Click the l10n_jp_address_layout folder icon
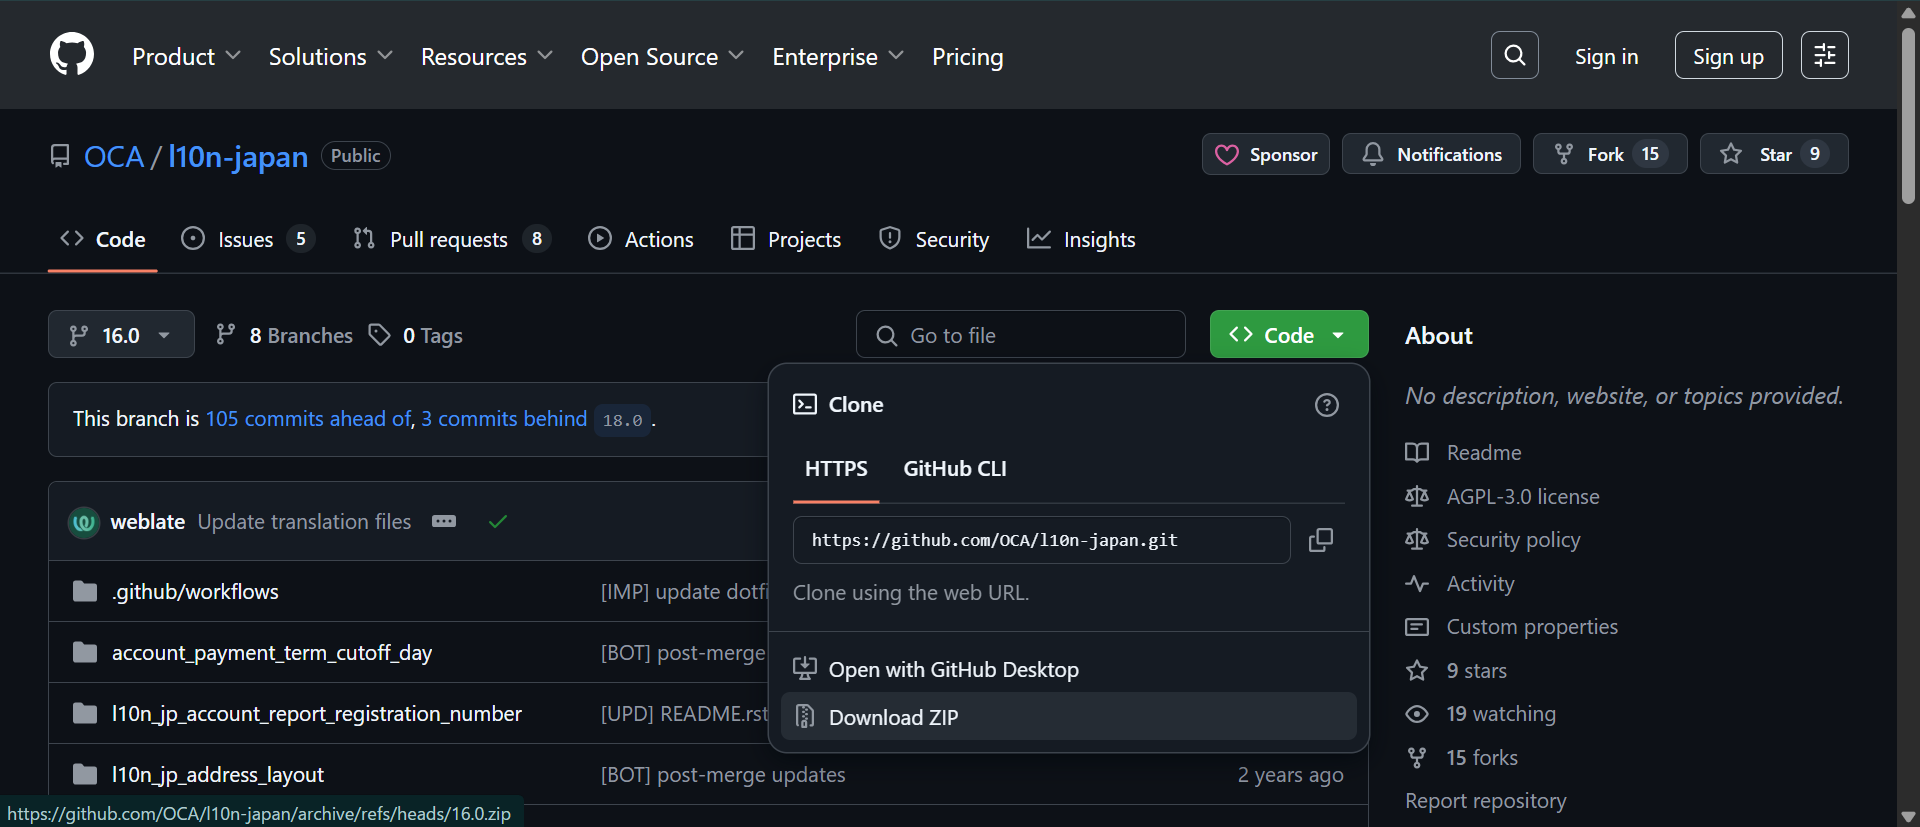Image resolution: width=1920 pixels, height=827 pixels. (x=85, y=774)
